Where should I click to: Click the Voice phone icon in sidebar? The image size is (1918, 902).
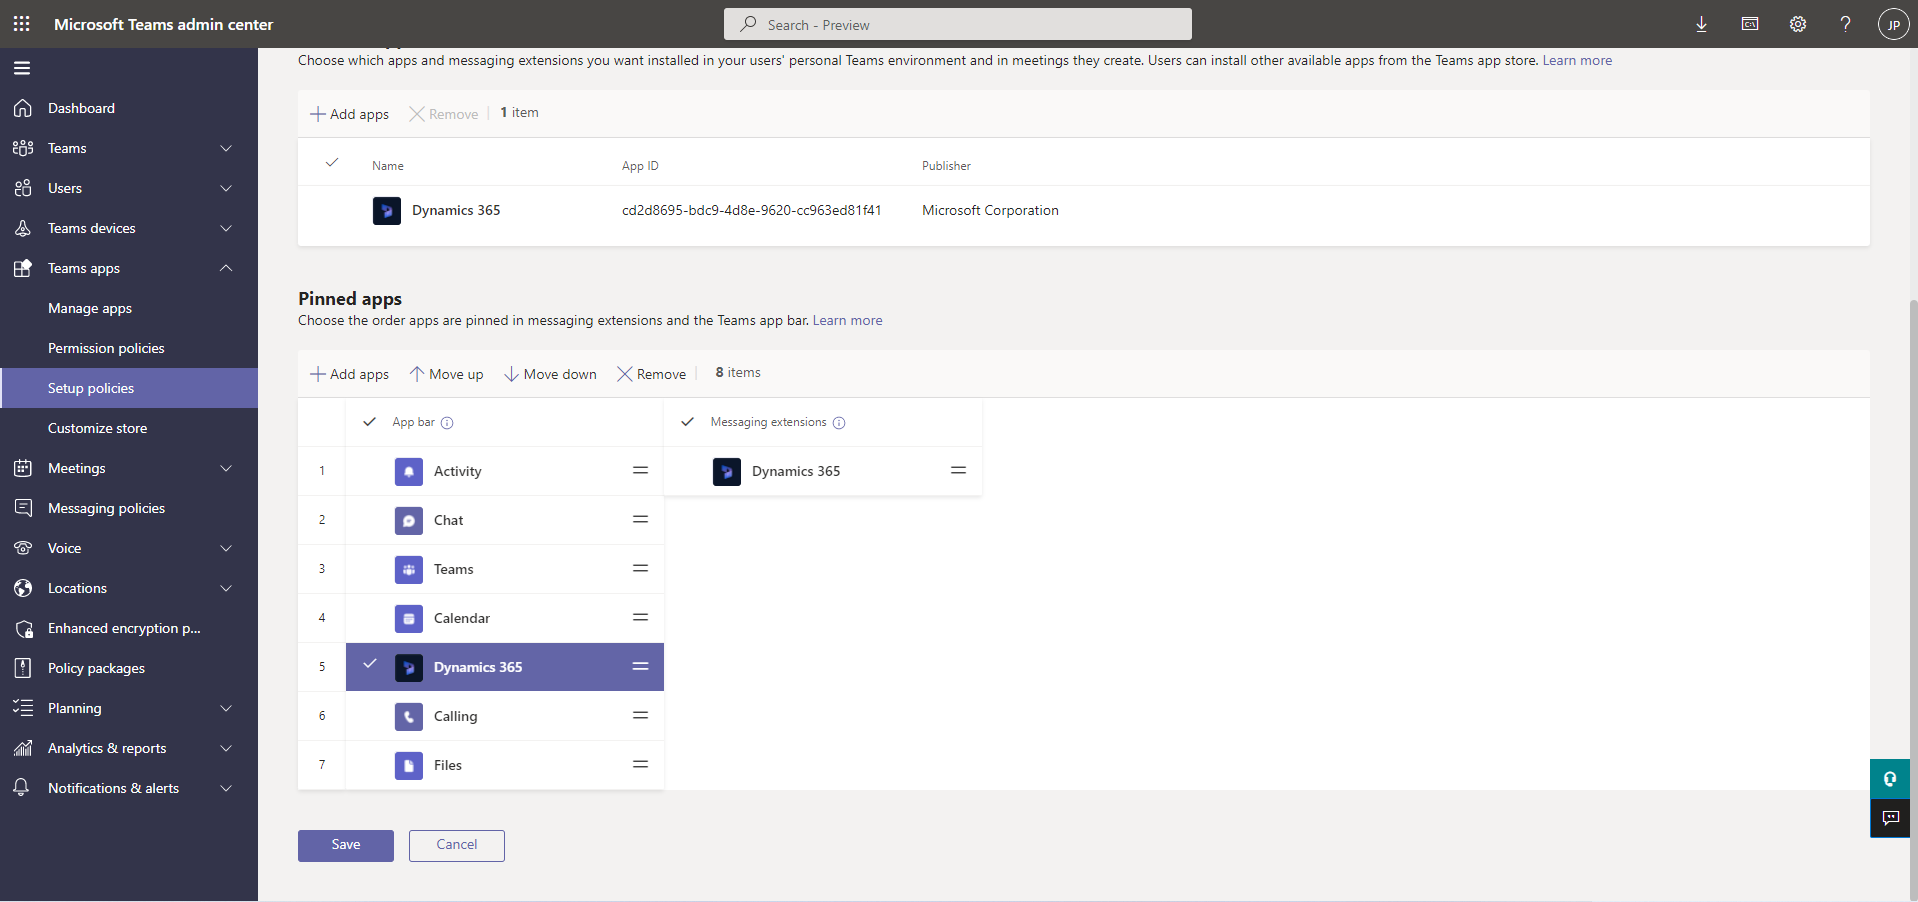[x=23, y=548]
